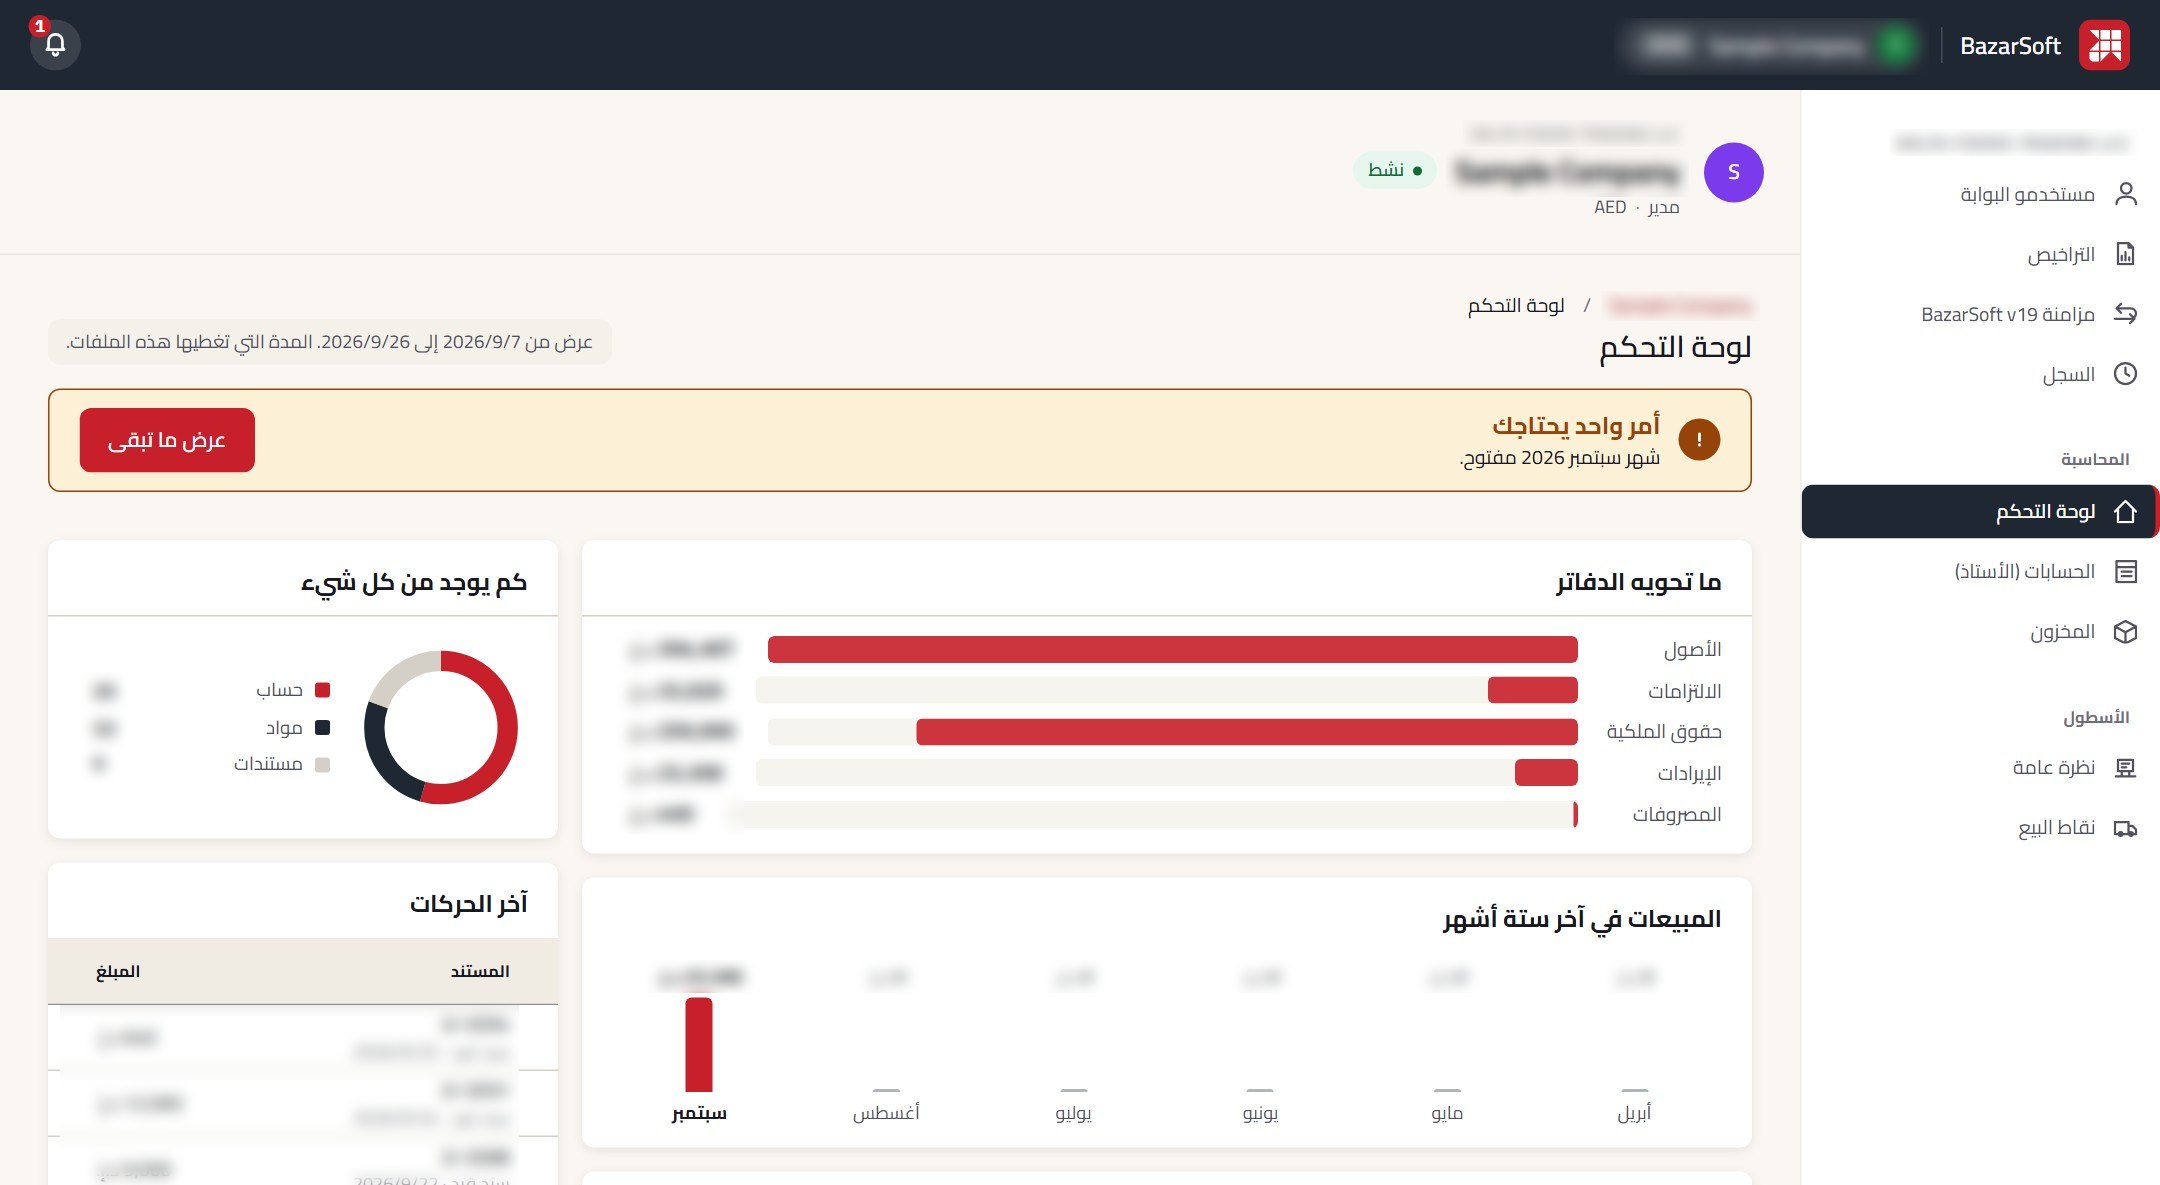Open مزامنة BazarSoft v19 item
The image size is (2160, 1185).
pos(1980,314)
